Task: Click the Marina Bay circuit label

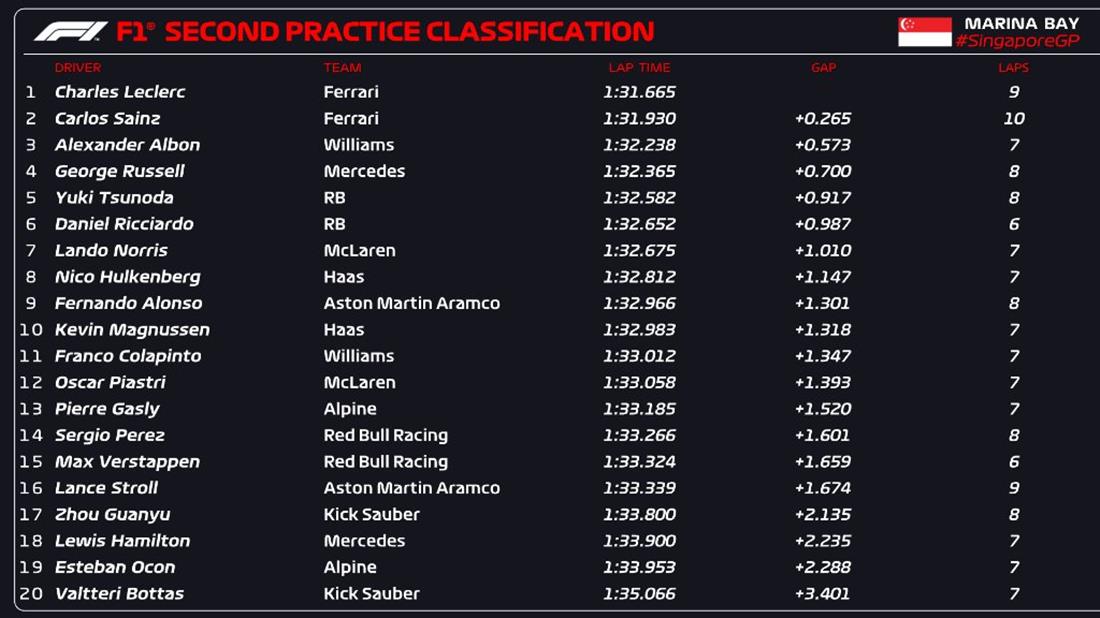Action: point(1021,22)
